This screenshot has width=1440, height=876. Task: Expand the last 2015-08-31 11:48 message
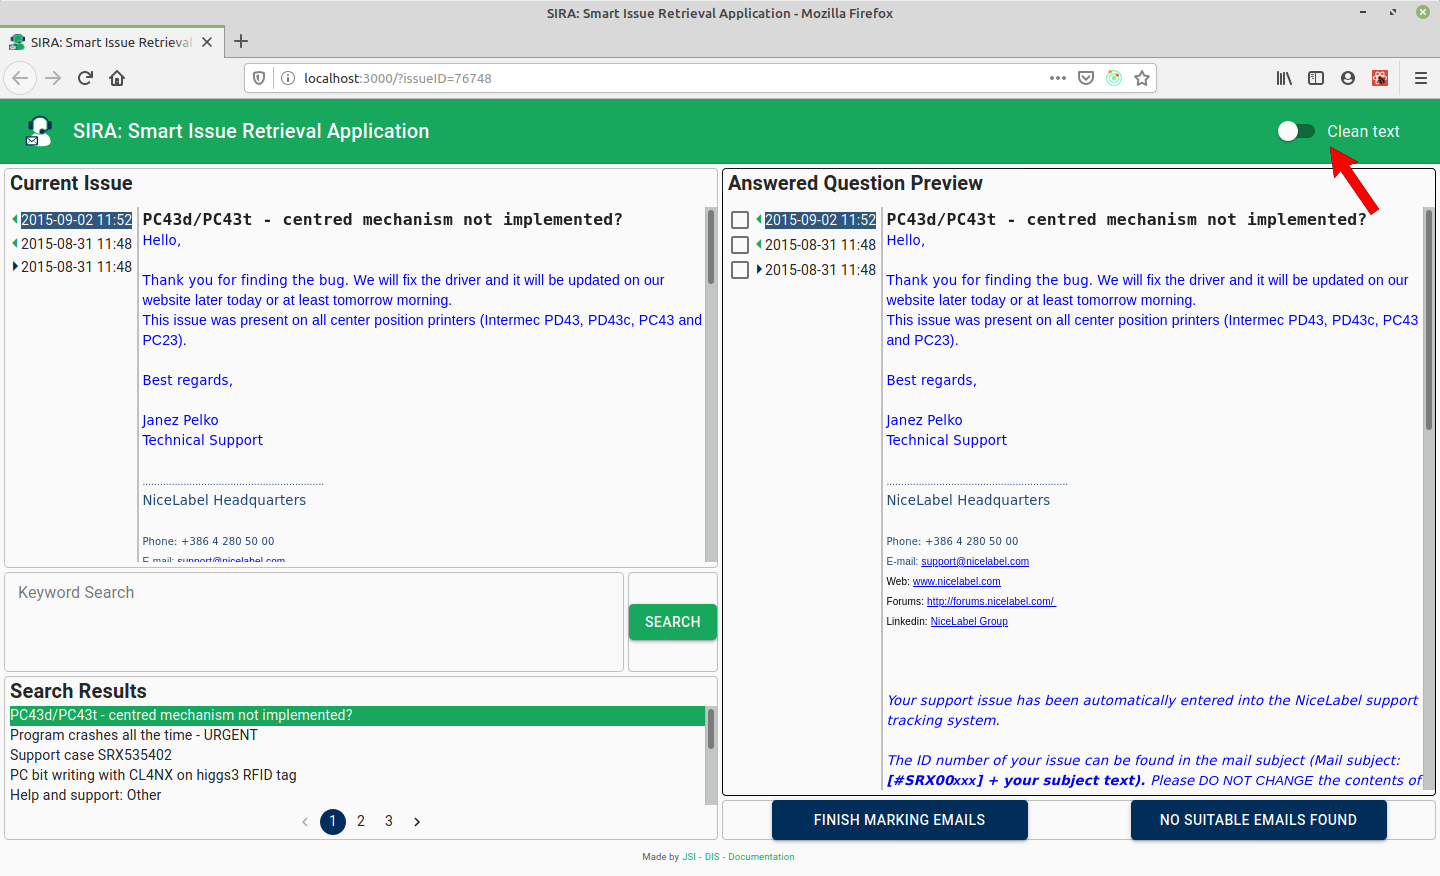[x=14, y=267]
